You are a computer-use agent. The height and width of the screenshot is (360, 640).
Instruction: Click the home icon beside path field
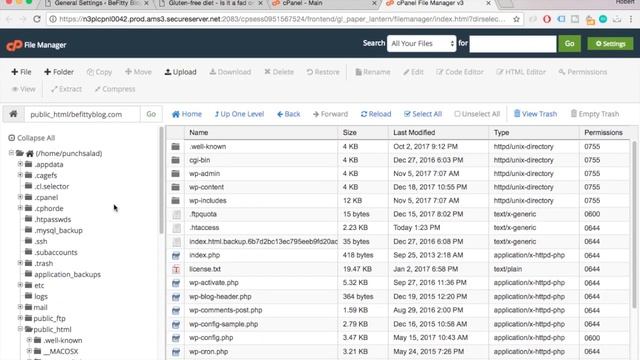[x=13, y=114]
